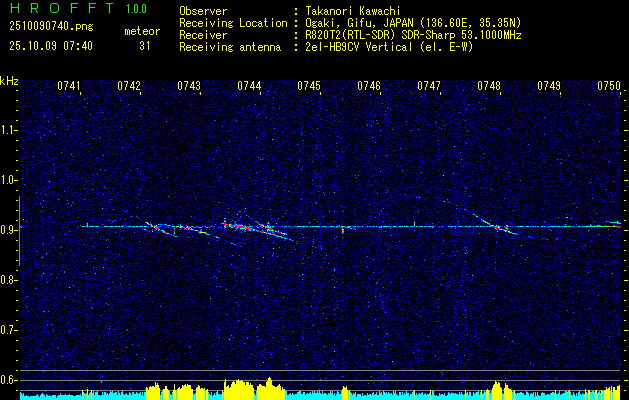629x400 pixels.
Task: Click the 1.1 kHz frequency axis label
Action: pyautogui.click(x=9, y=130)
